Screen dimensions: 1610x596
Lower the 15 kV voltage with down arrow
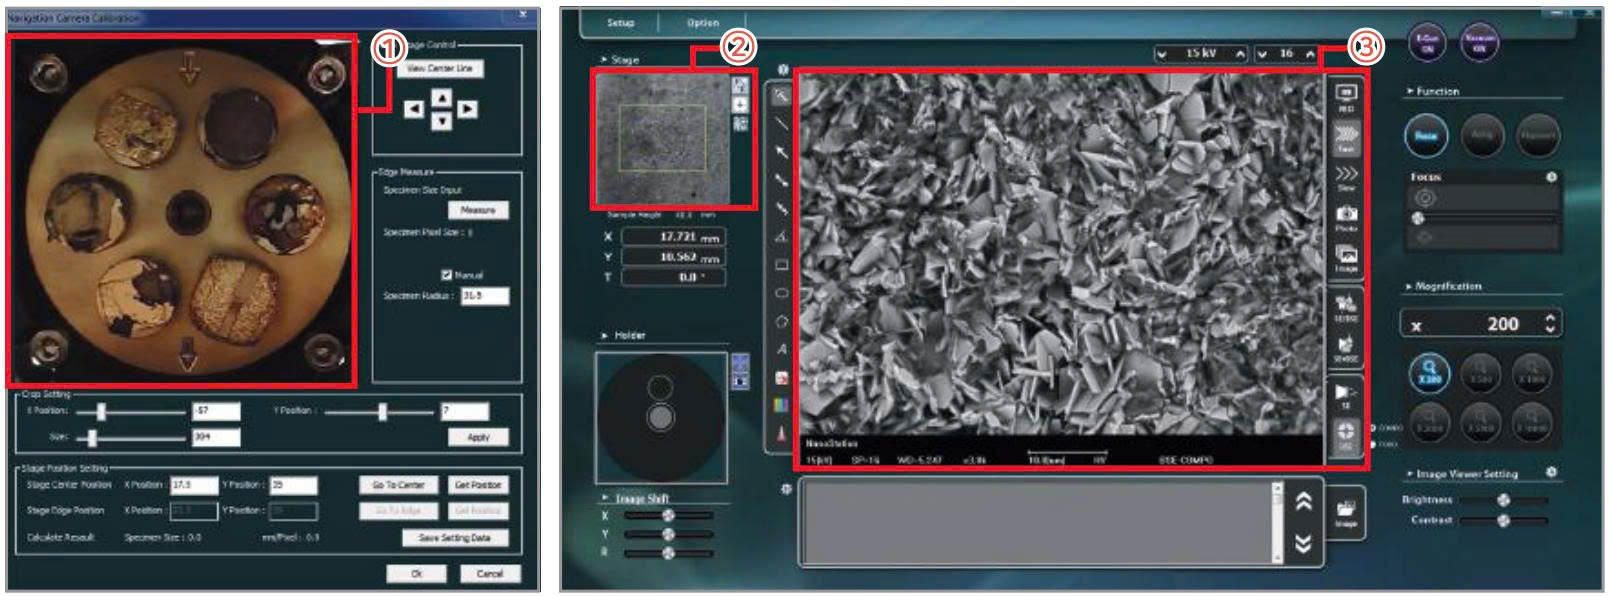(x=1162, y=54)
